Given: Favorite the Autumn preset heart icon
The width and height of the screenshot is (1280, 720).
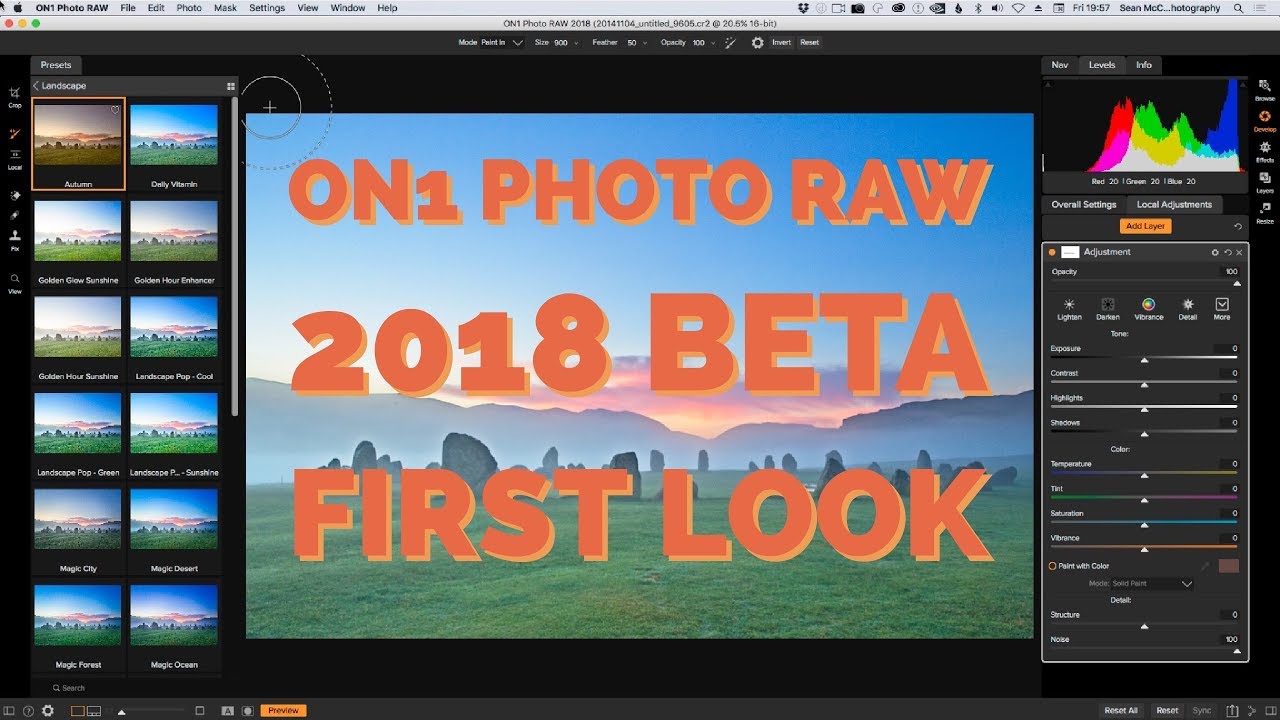Looking at the screenshot, I should tap(115, 110).
